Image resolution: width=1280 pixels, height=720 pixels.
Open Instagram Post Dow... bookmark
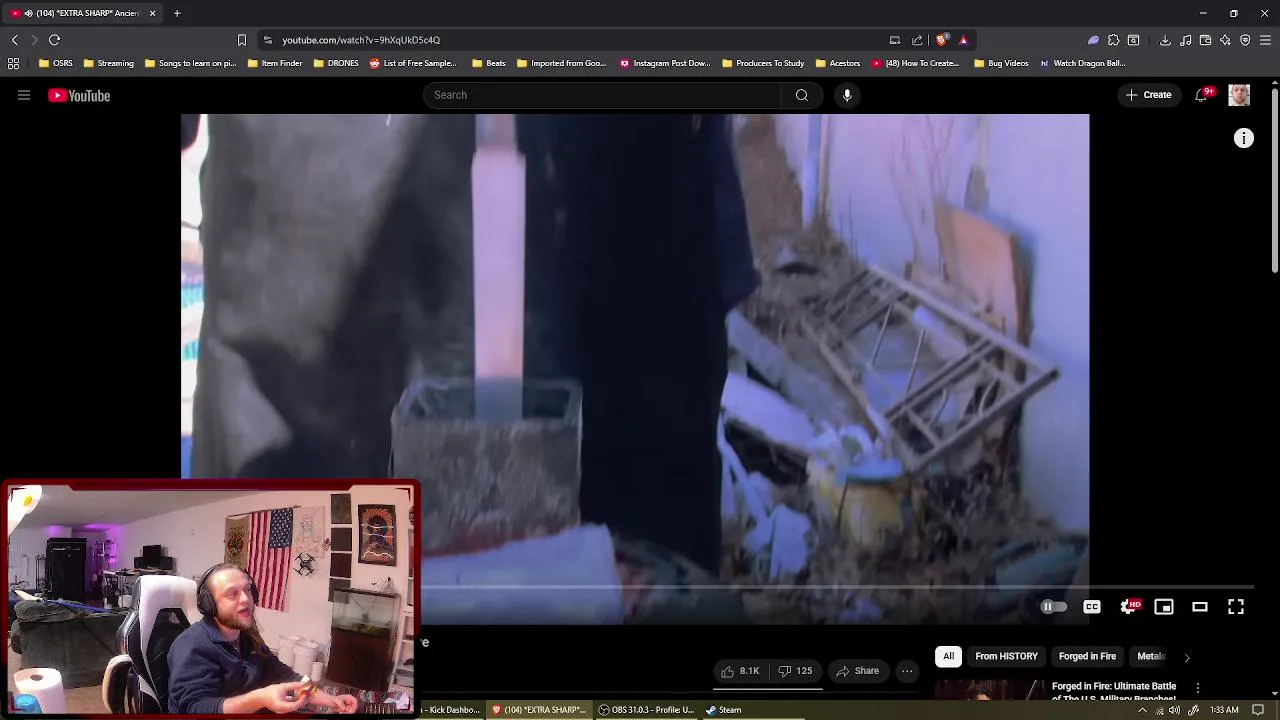point(665,63)
